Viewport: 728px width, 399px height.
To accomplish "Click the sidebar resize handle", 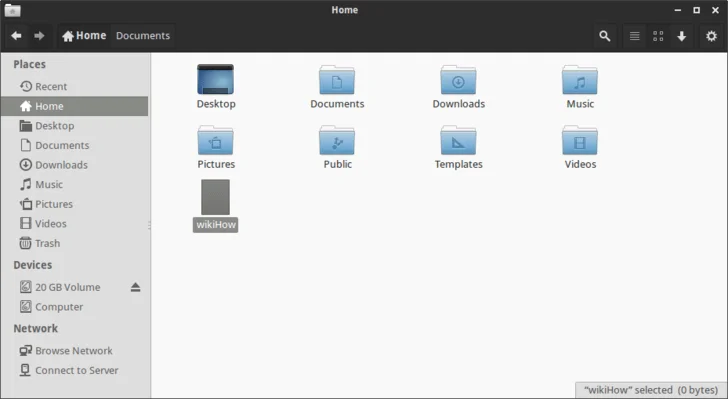I will tap(150, 225).
